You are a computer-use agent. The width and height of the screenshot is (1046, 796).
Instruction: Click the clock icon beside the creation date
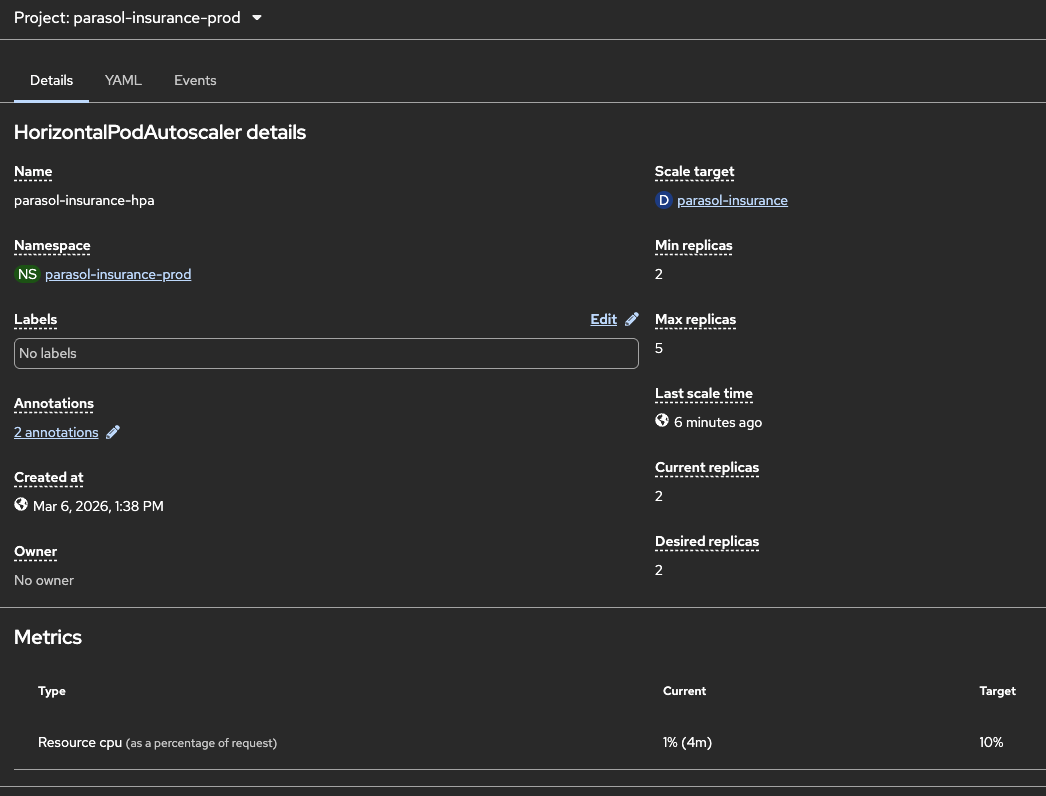click(21, 504)
